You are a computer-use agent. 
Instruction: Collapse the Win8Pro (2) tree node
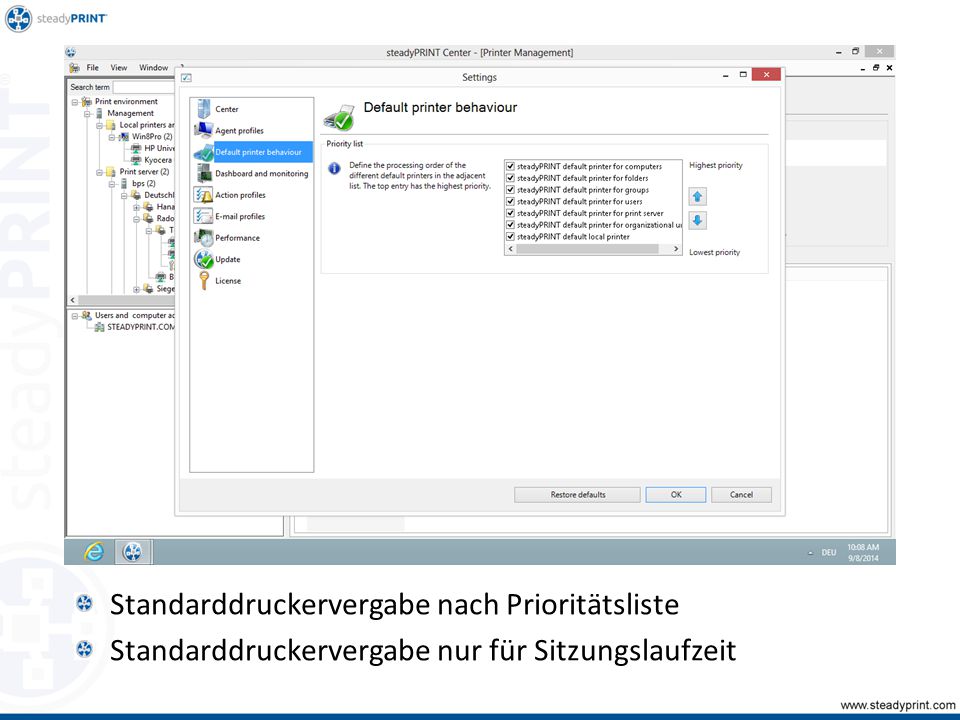coord(112,137)
